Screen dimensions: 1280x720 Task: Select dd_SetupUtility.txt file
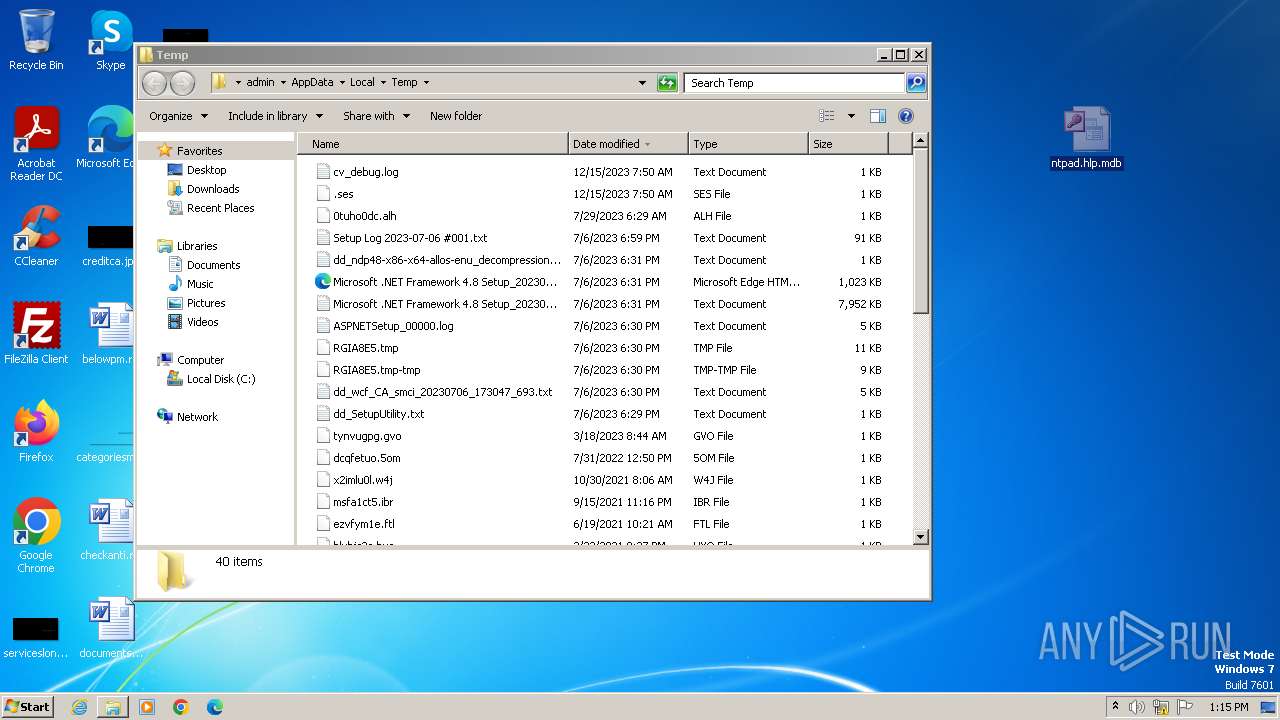(378, 414)
